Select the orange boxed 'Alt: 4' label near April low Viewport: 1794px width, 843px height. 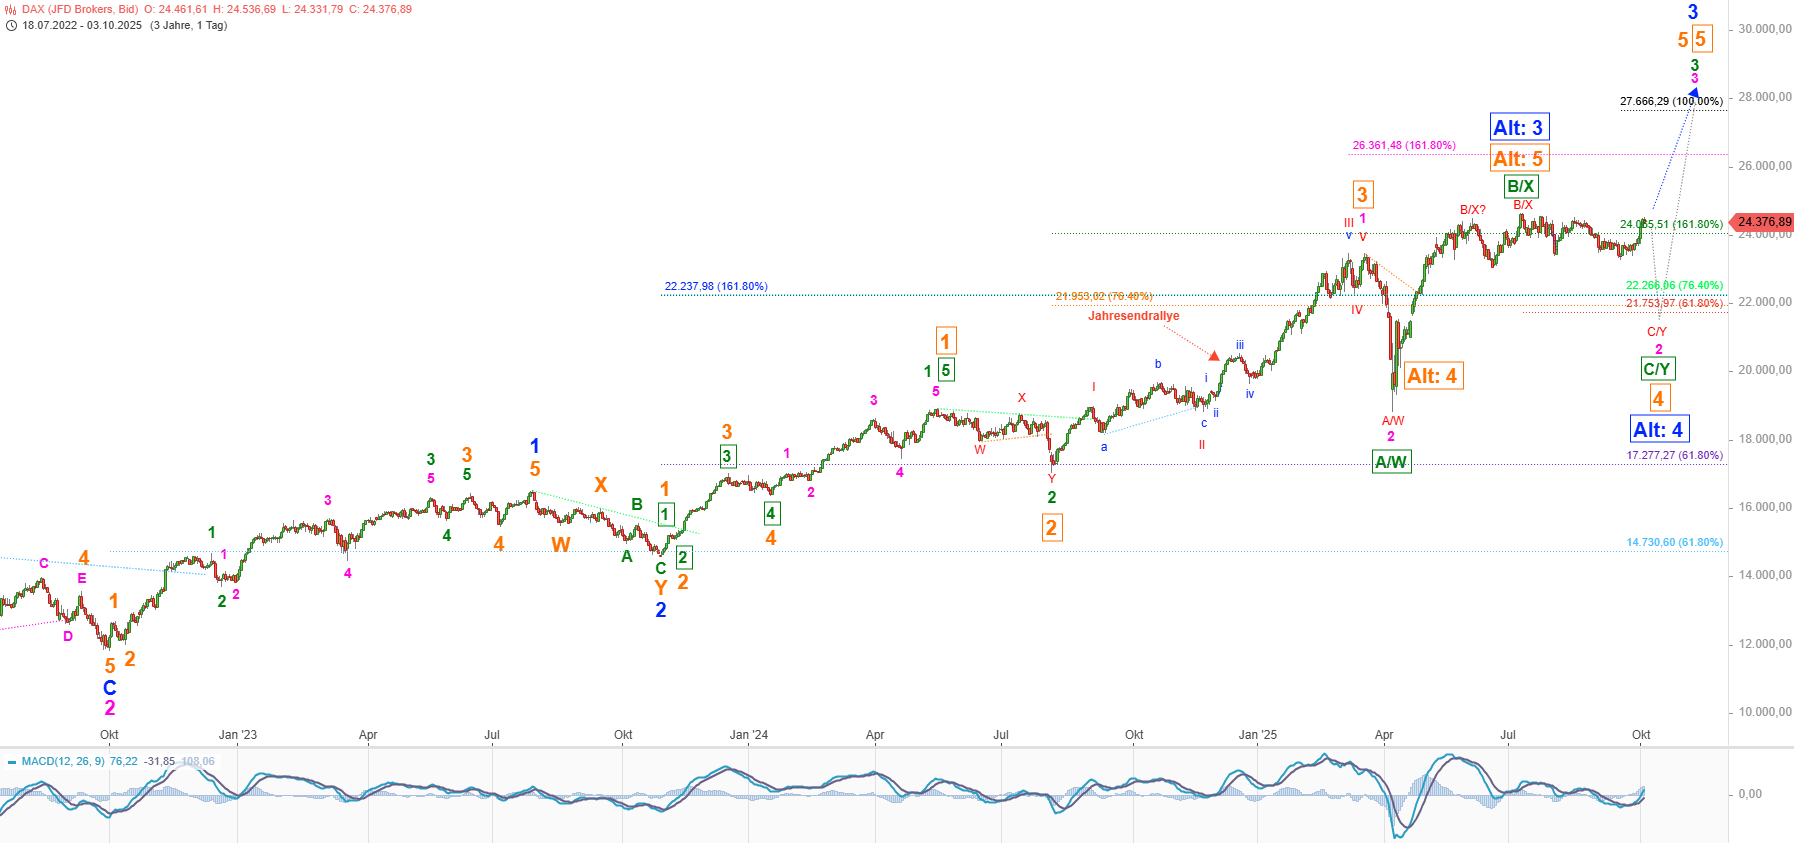(x=1431, y=376)
